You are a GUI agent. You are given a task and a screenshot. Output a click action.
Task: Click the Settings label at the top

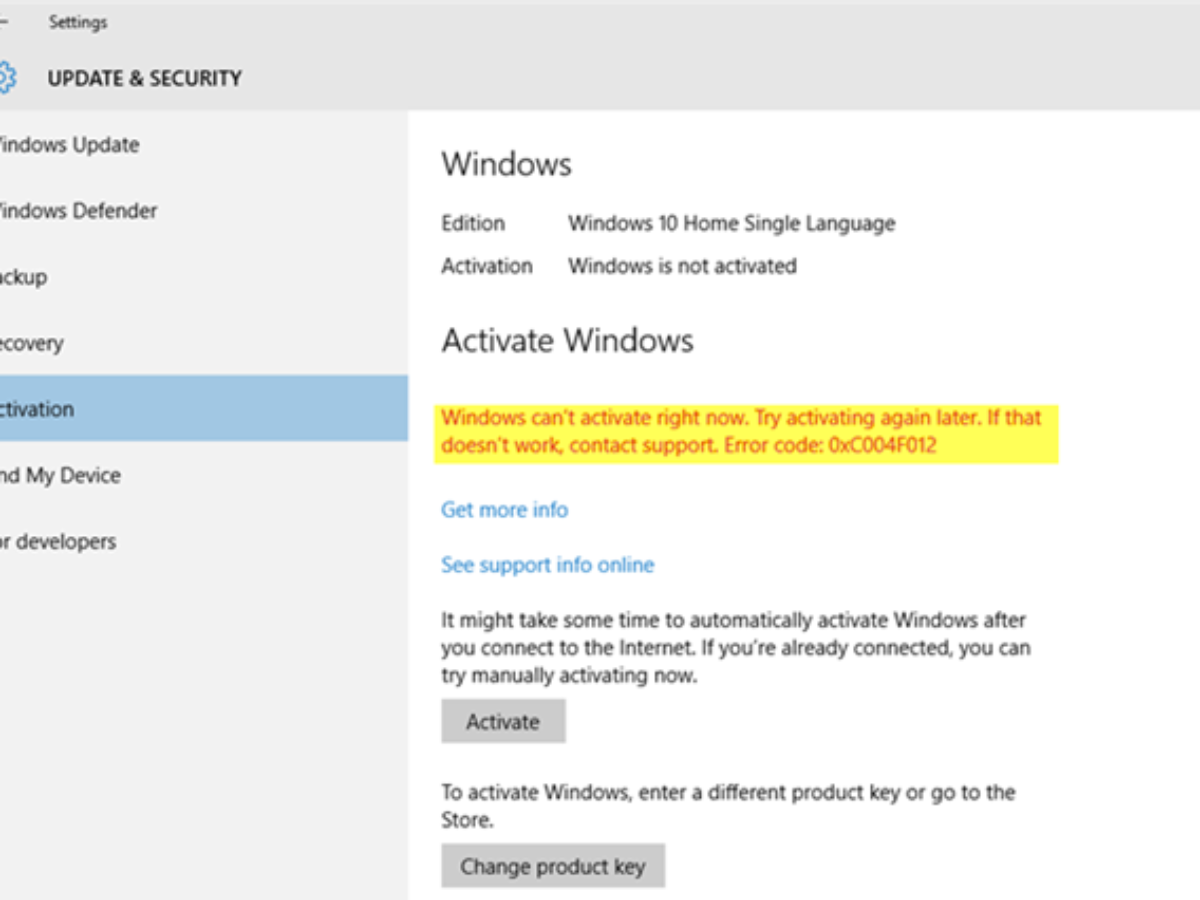point(80,22)
